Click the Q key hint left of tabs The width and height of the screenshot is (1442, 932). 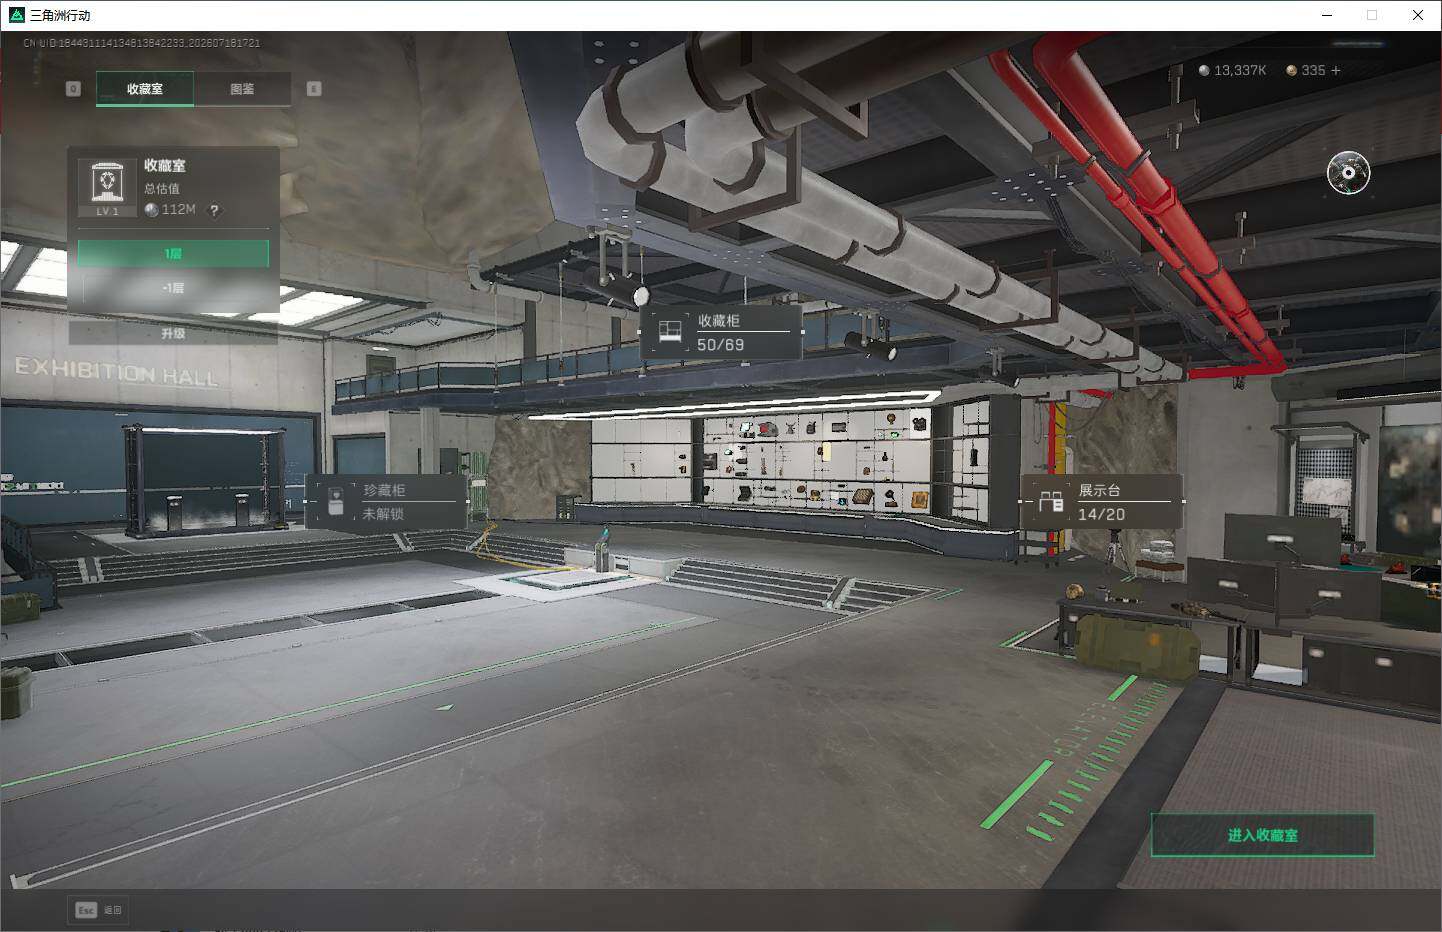tap(73, 89)
